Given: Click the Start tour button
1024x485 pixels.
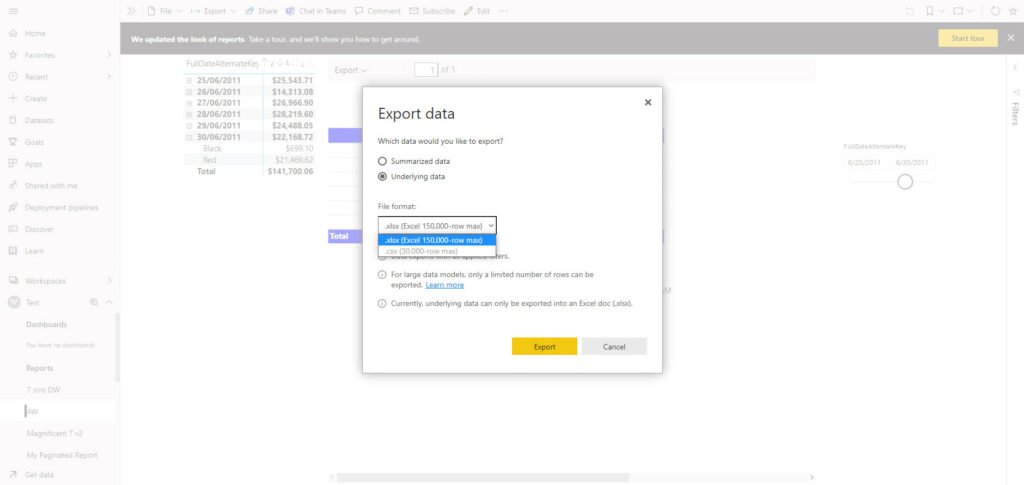Looking at the screenshot, I should (x=968, y=39).
